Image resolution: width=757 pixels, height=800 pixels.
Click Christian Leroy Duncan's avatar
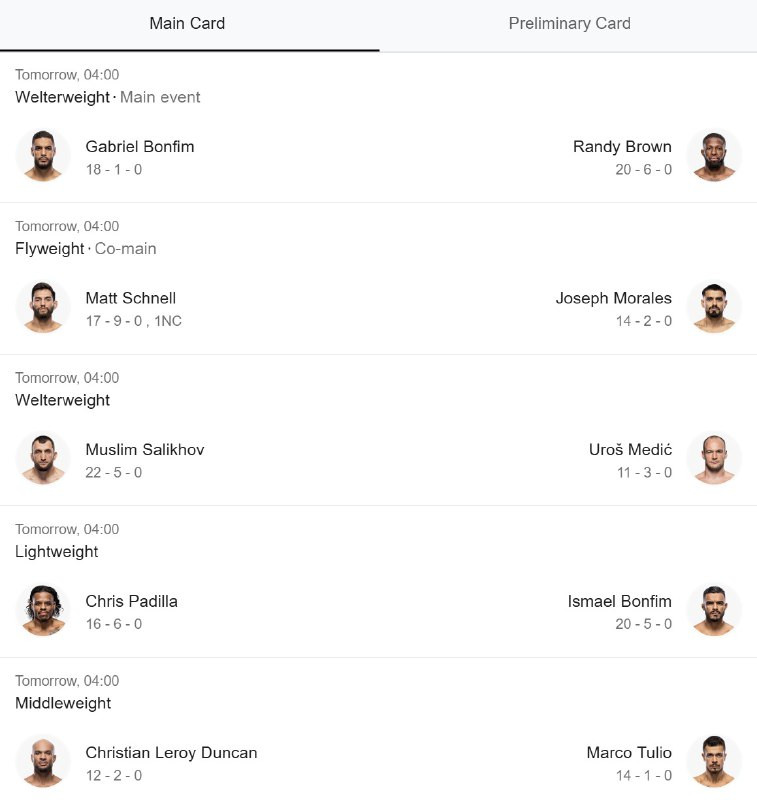click(43, 762)
